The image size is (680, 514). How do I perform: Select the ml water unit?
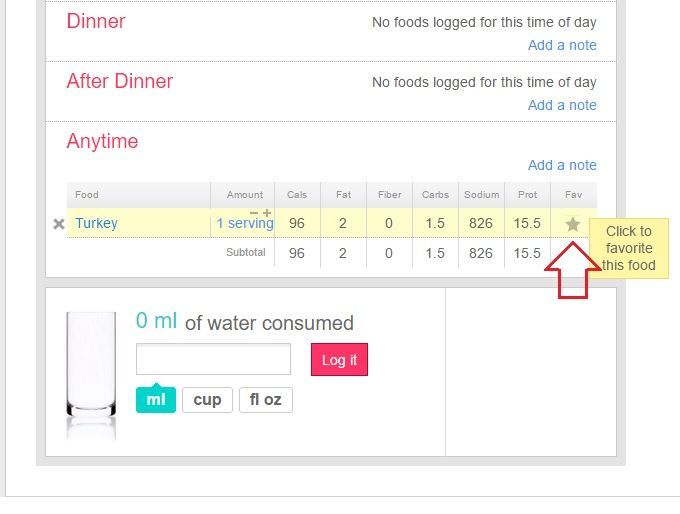[156, 400]
